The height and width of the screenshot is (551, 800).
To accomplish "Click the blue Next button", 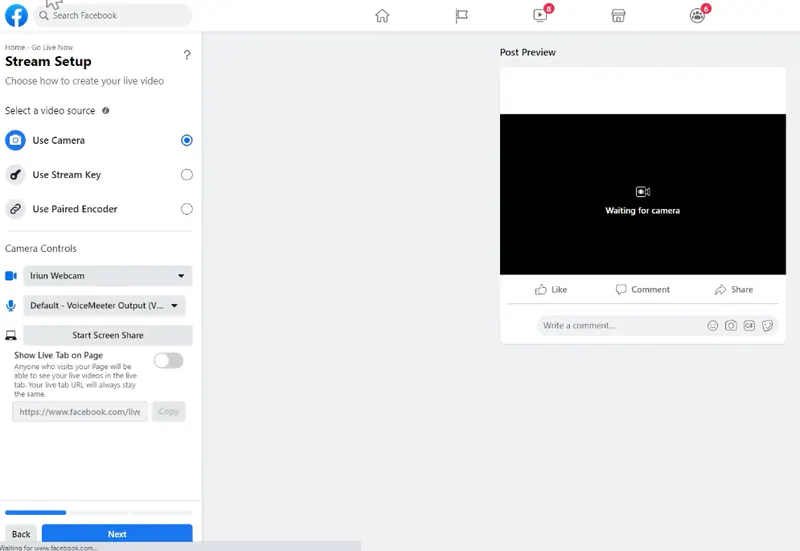I will 117,534.
